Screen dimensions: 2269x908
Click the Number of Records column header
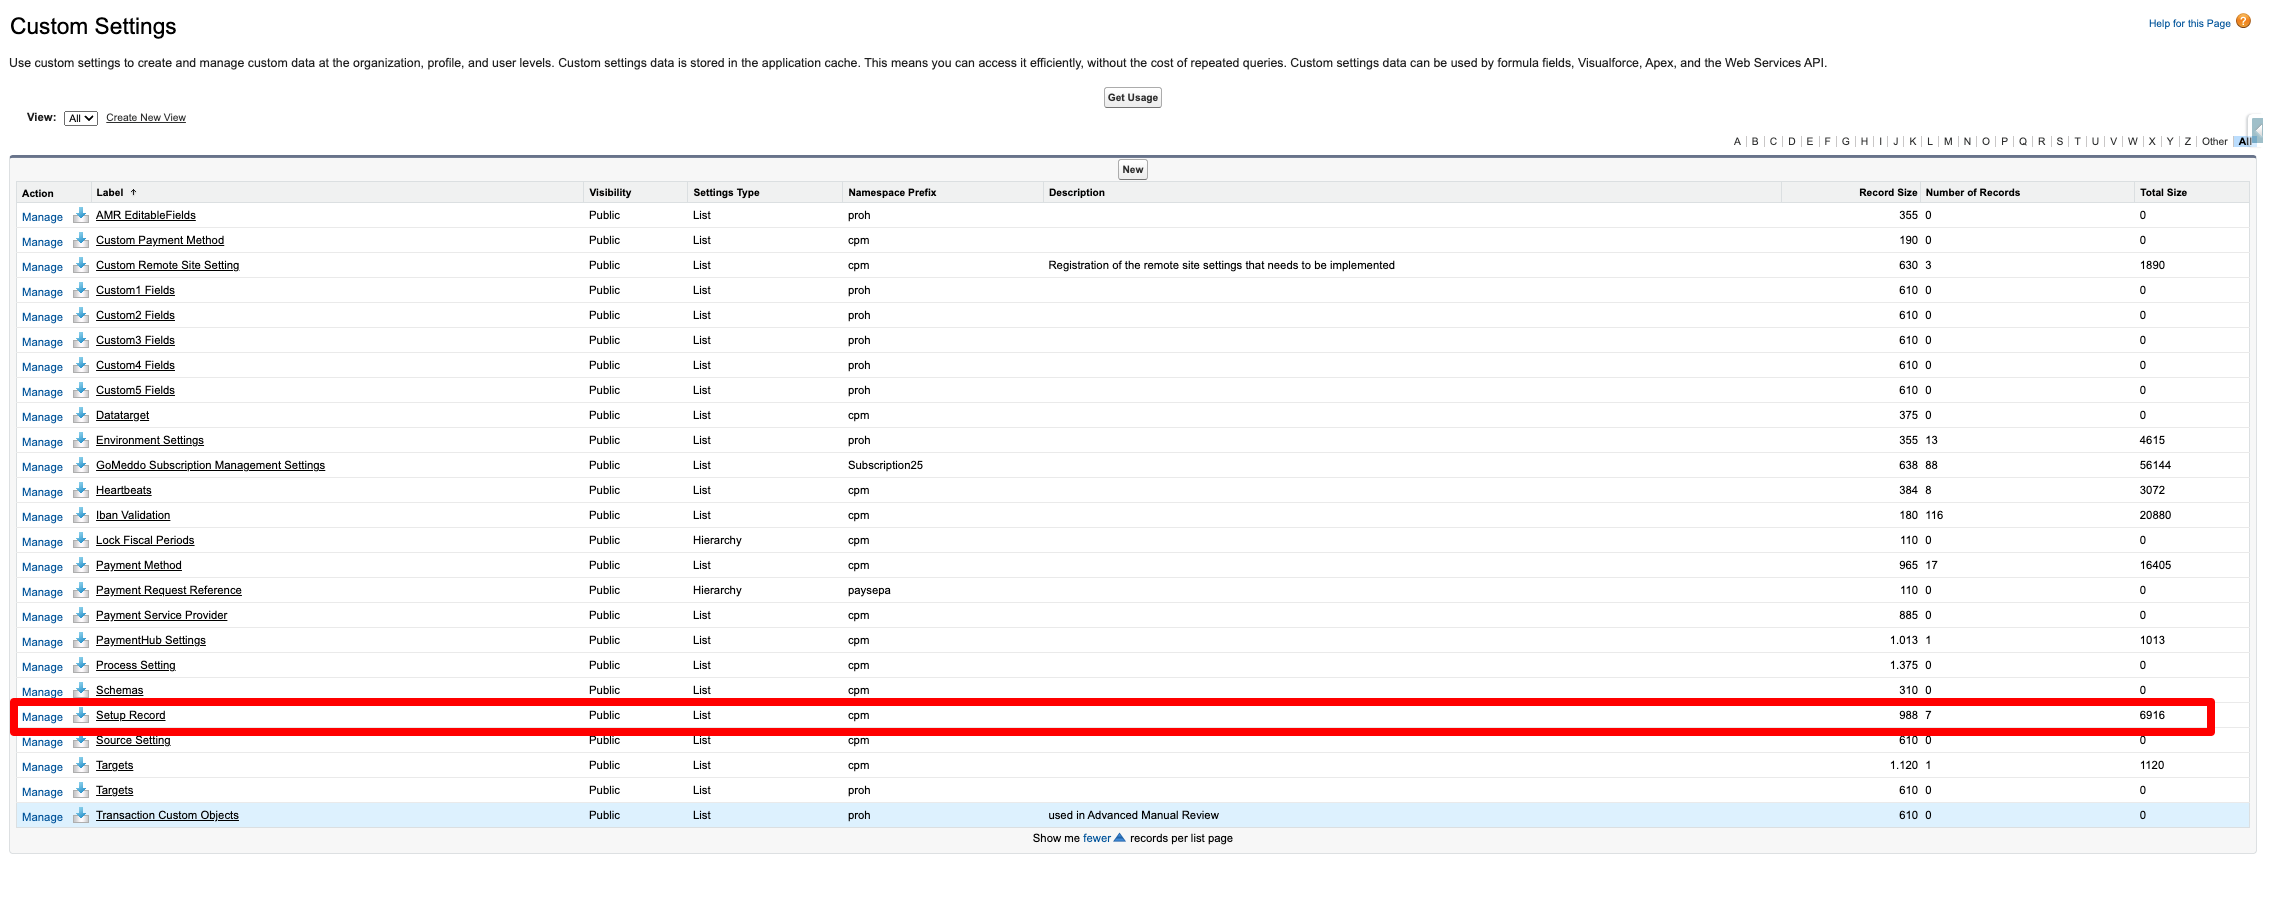click(x=1972, y=193)
